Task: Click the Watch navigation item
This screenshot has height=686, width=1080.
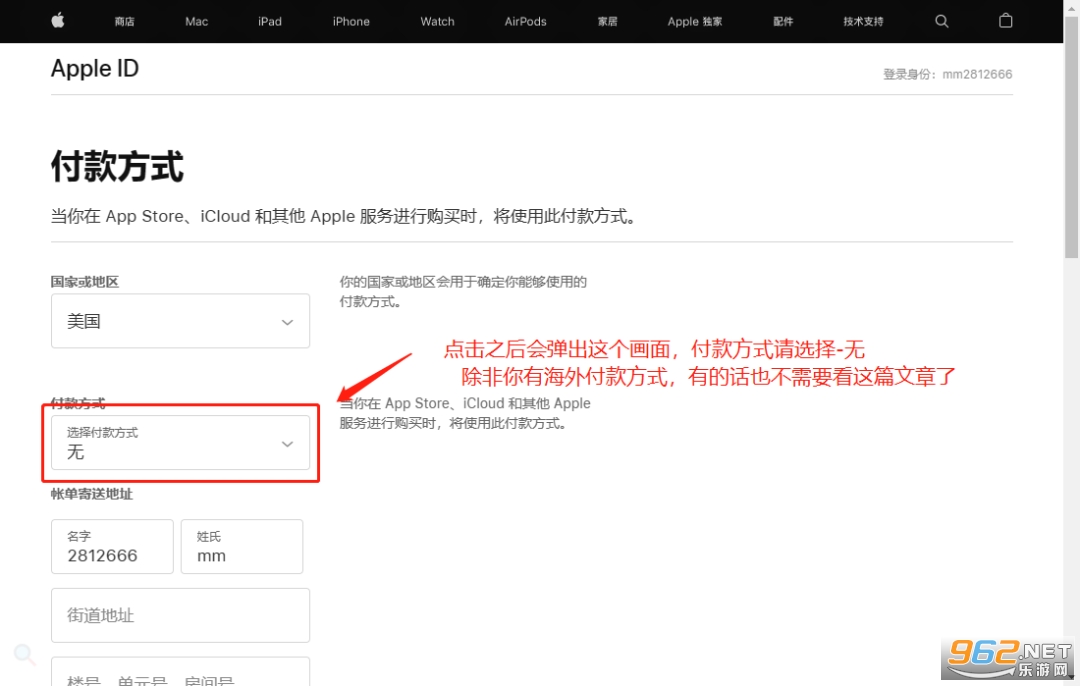Action: pyautogui.click(x=437, y=21)
